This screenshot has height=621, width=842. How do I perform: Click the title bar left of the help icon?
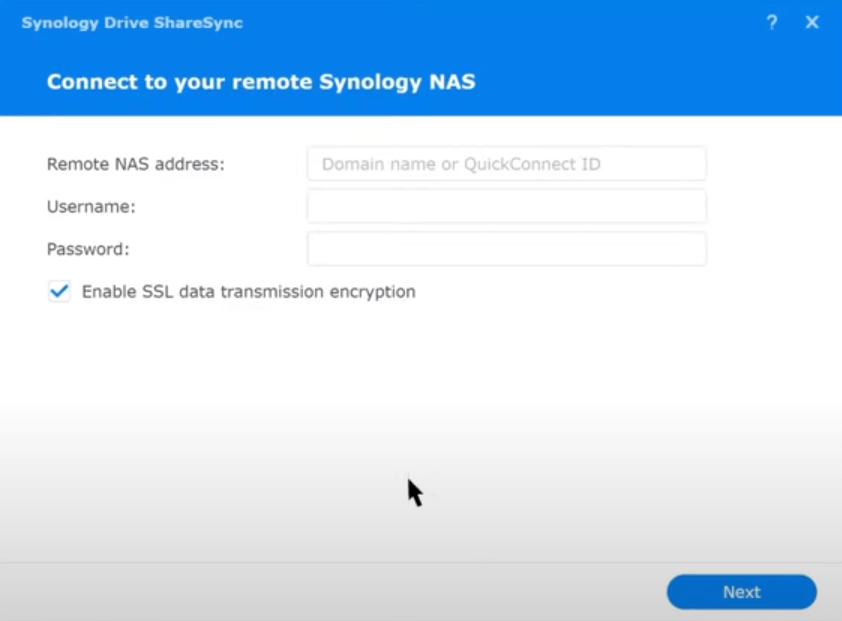click(500, 22)
